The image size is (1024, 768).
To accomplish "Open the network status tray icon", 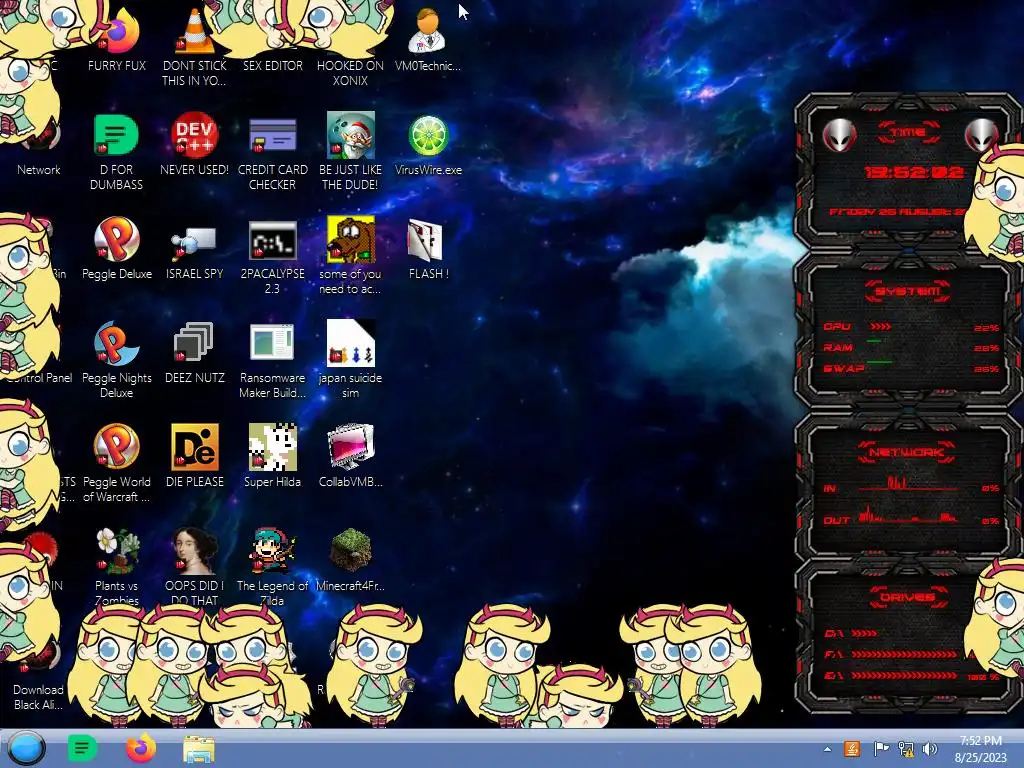I will 906,749.
